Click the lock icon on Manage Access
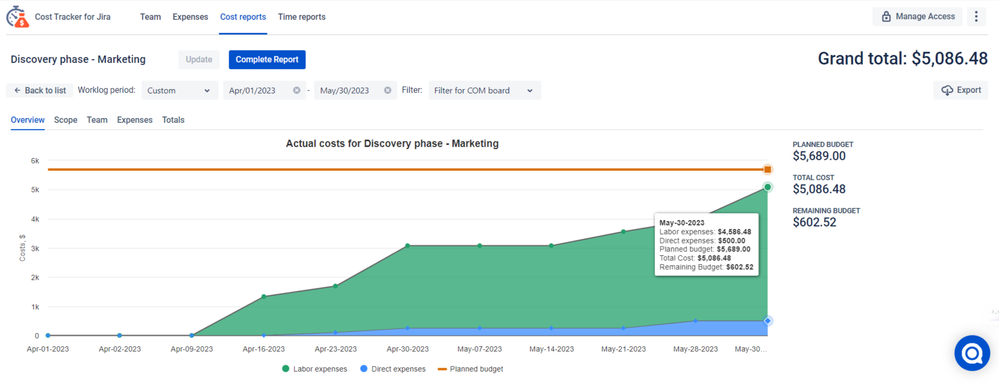Viewport: 999px width, 391px height. pos(886,17)
